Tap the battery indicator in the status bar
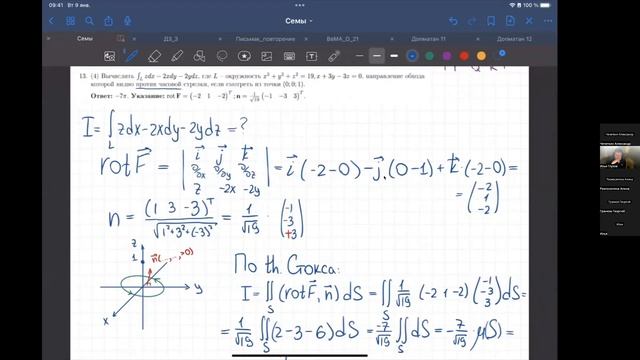 pos(546,5)
